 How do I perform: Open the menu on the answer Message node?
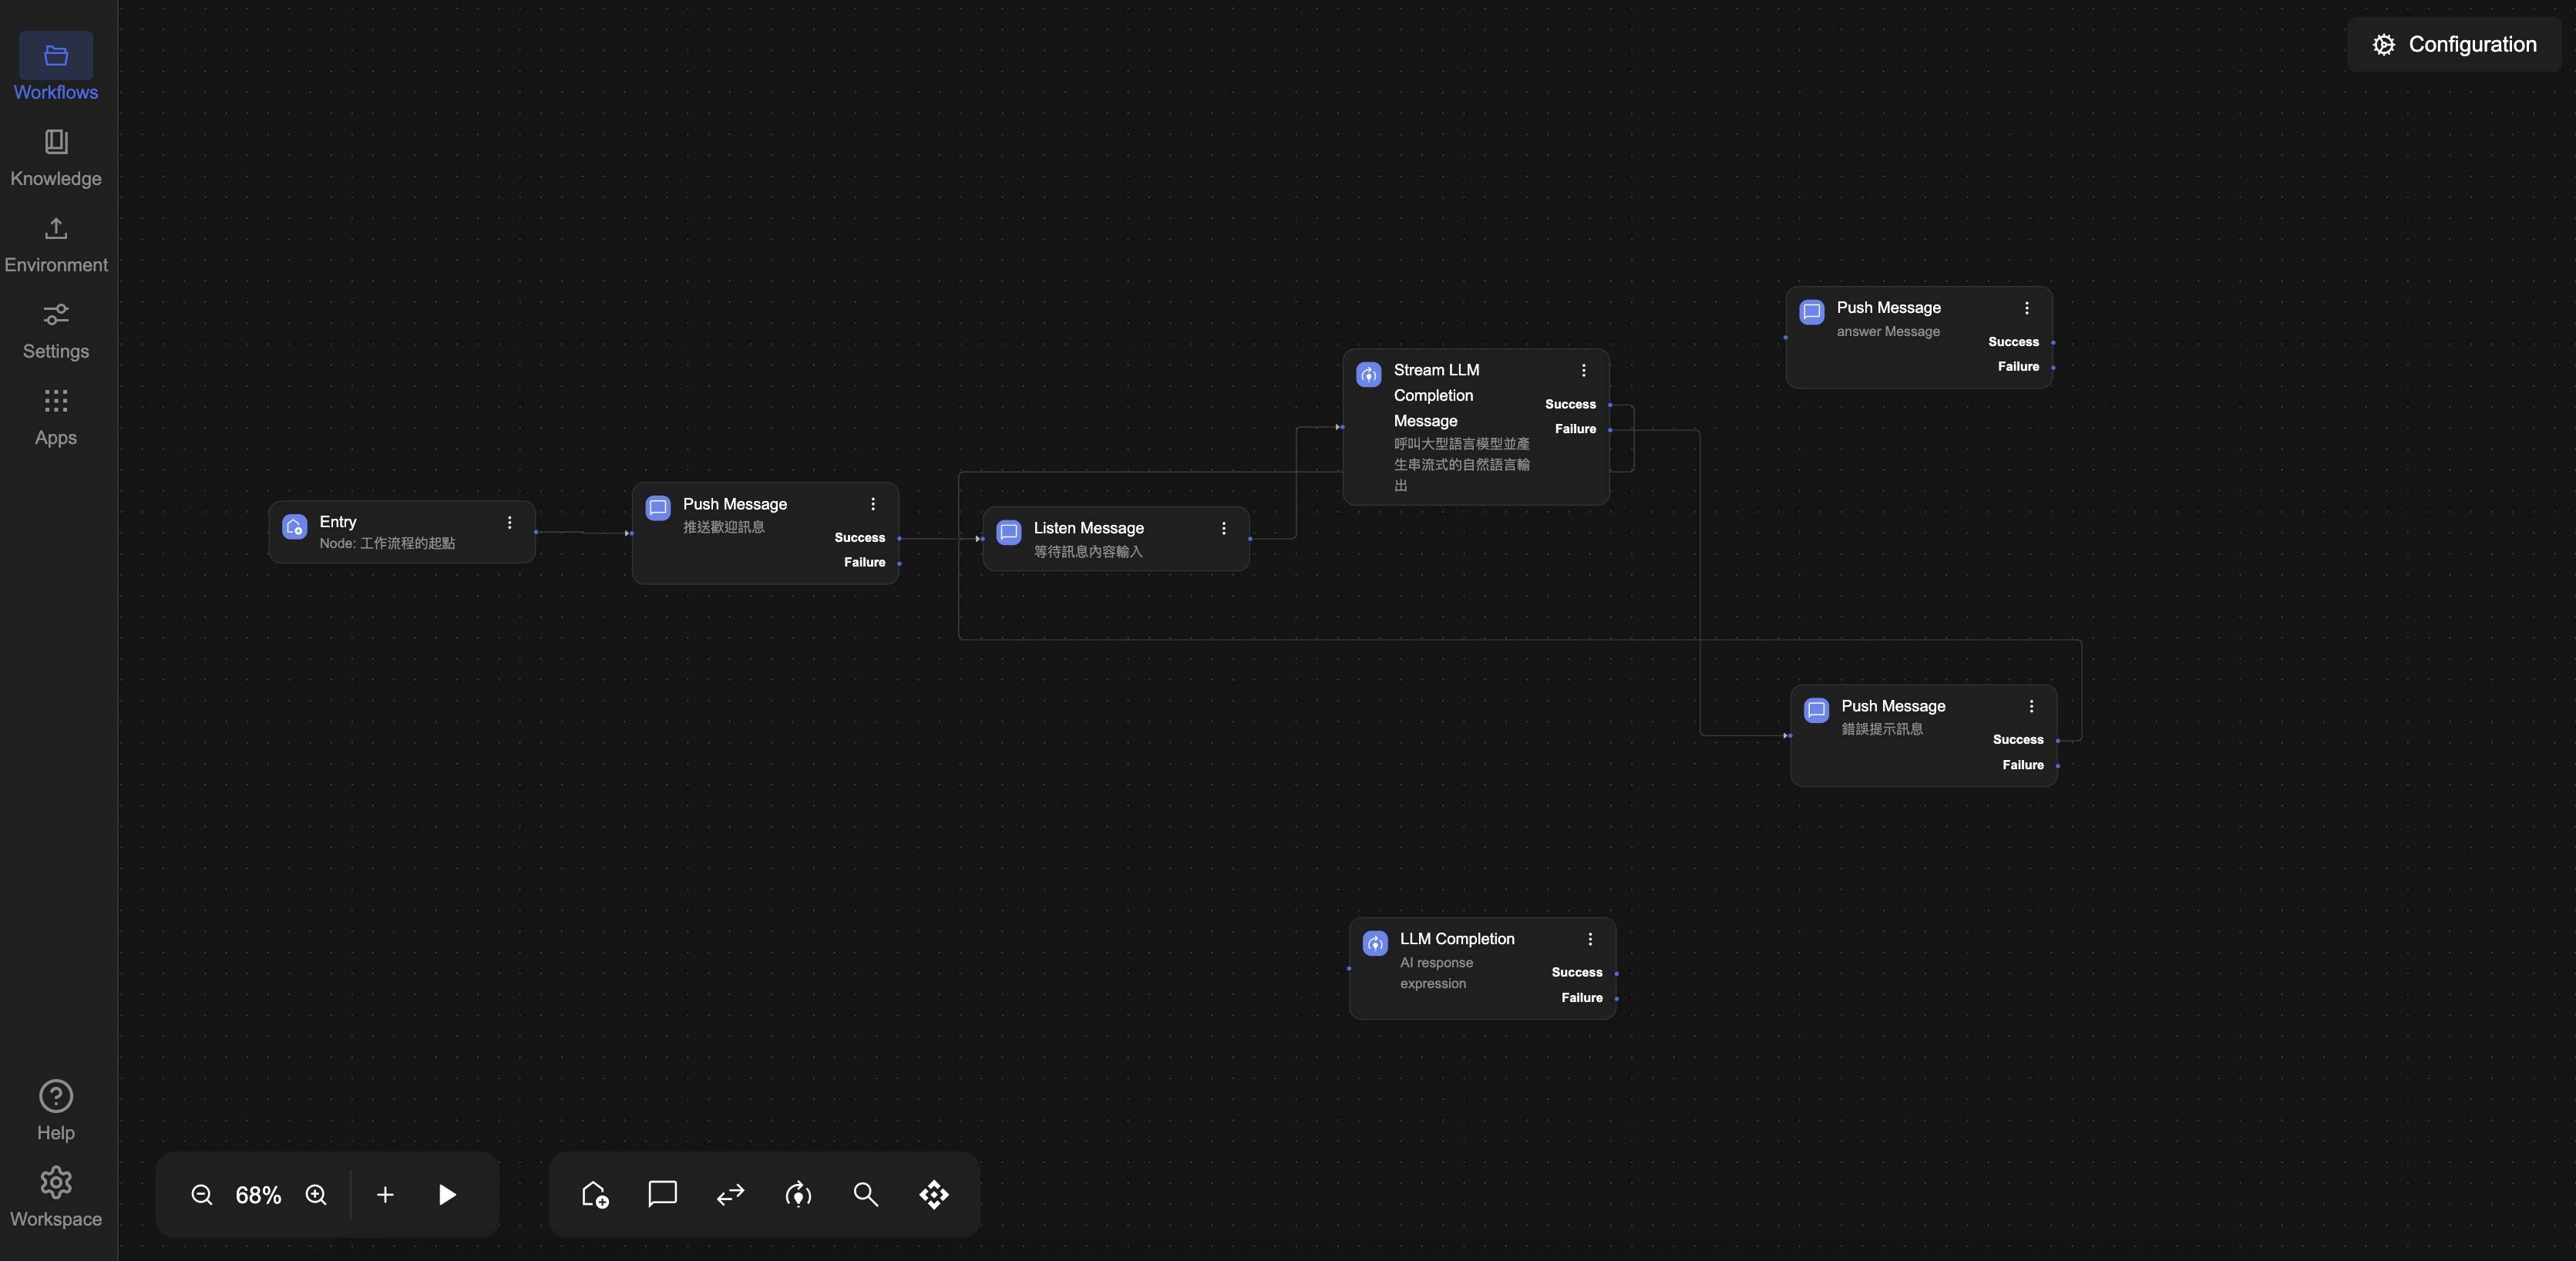(x=2028, y=308)
